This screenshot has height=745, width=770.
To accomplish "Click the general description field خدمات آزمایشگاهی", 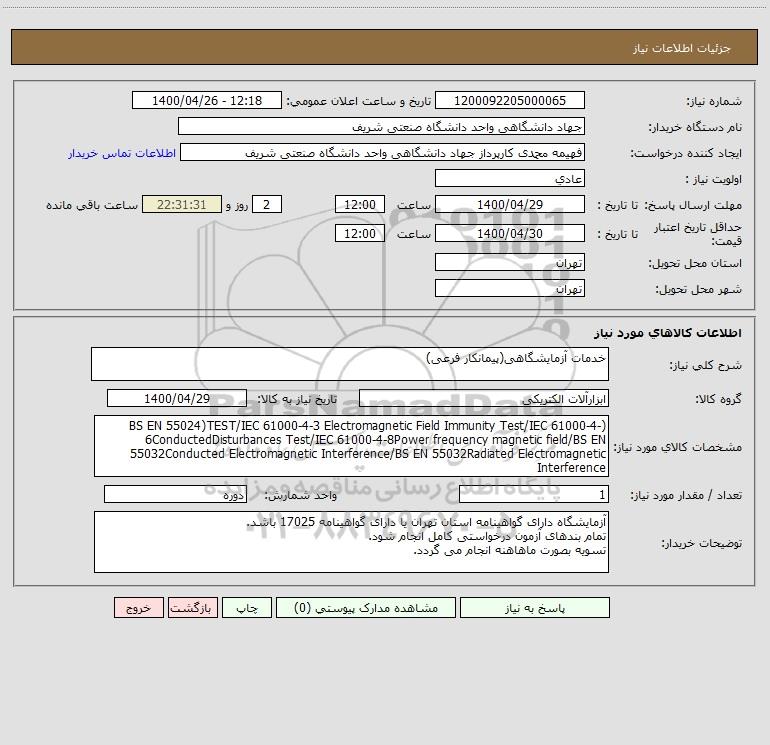I will [x=350, y=364].
